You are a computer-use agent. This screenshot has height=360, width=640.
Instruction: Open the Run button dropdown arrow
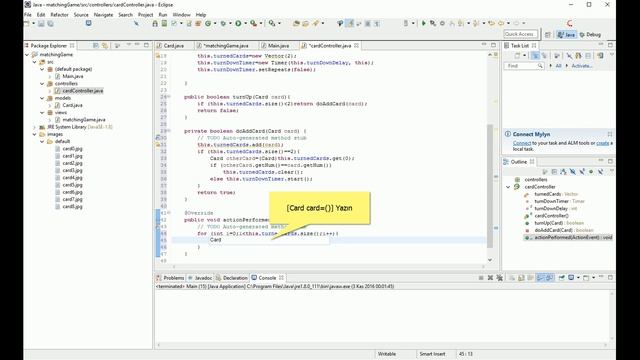point(245,24)
